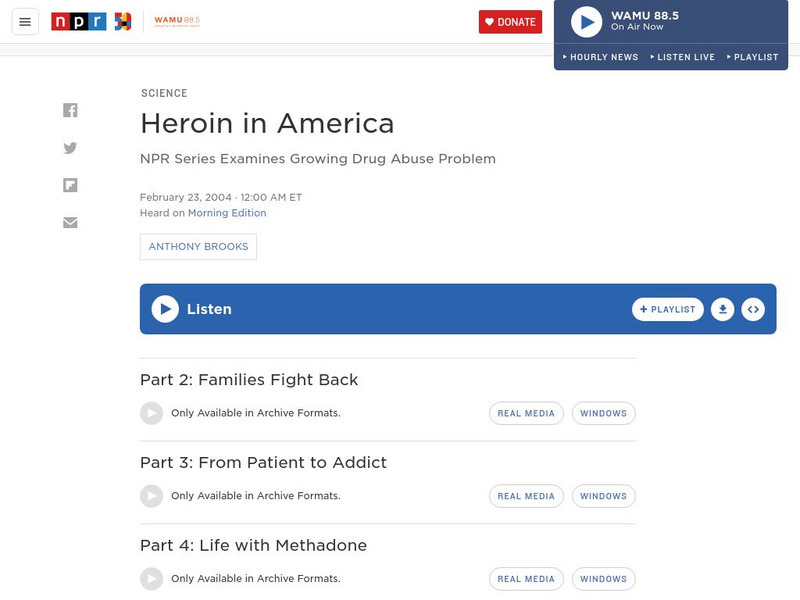Add story to Playlist
This screenshot has width=800, height=600.
(668, 309)
